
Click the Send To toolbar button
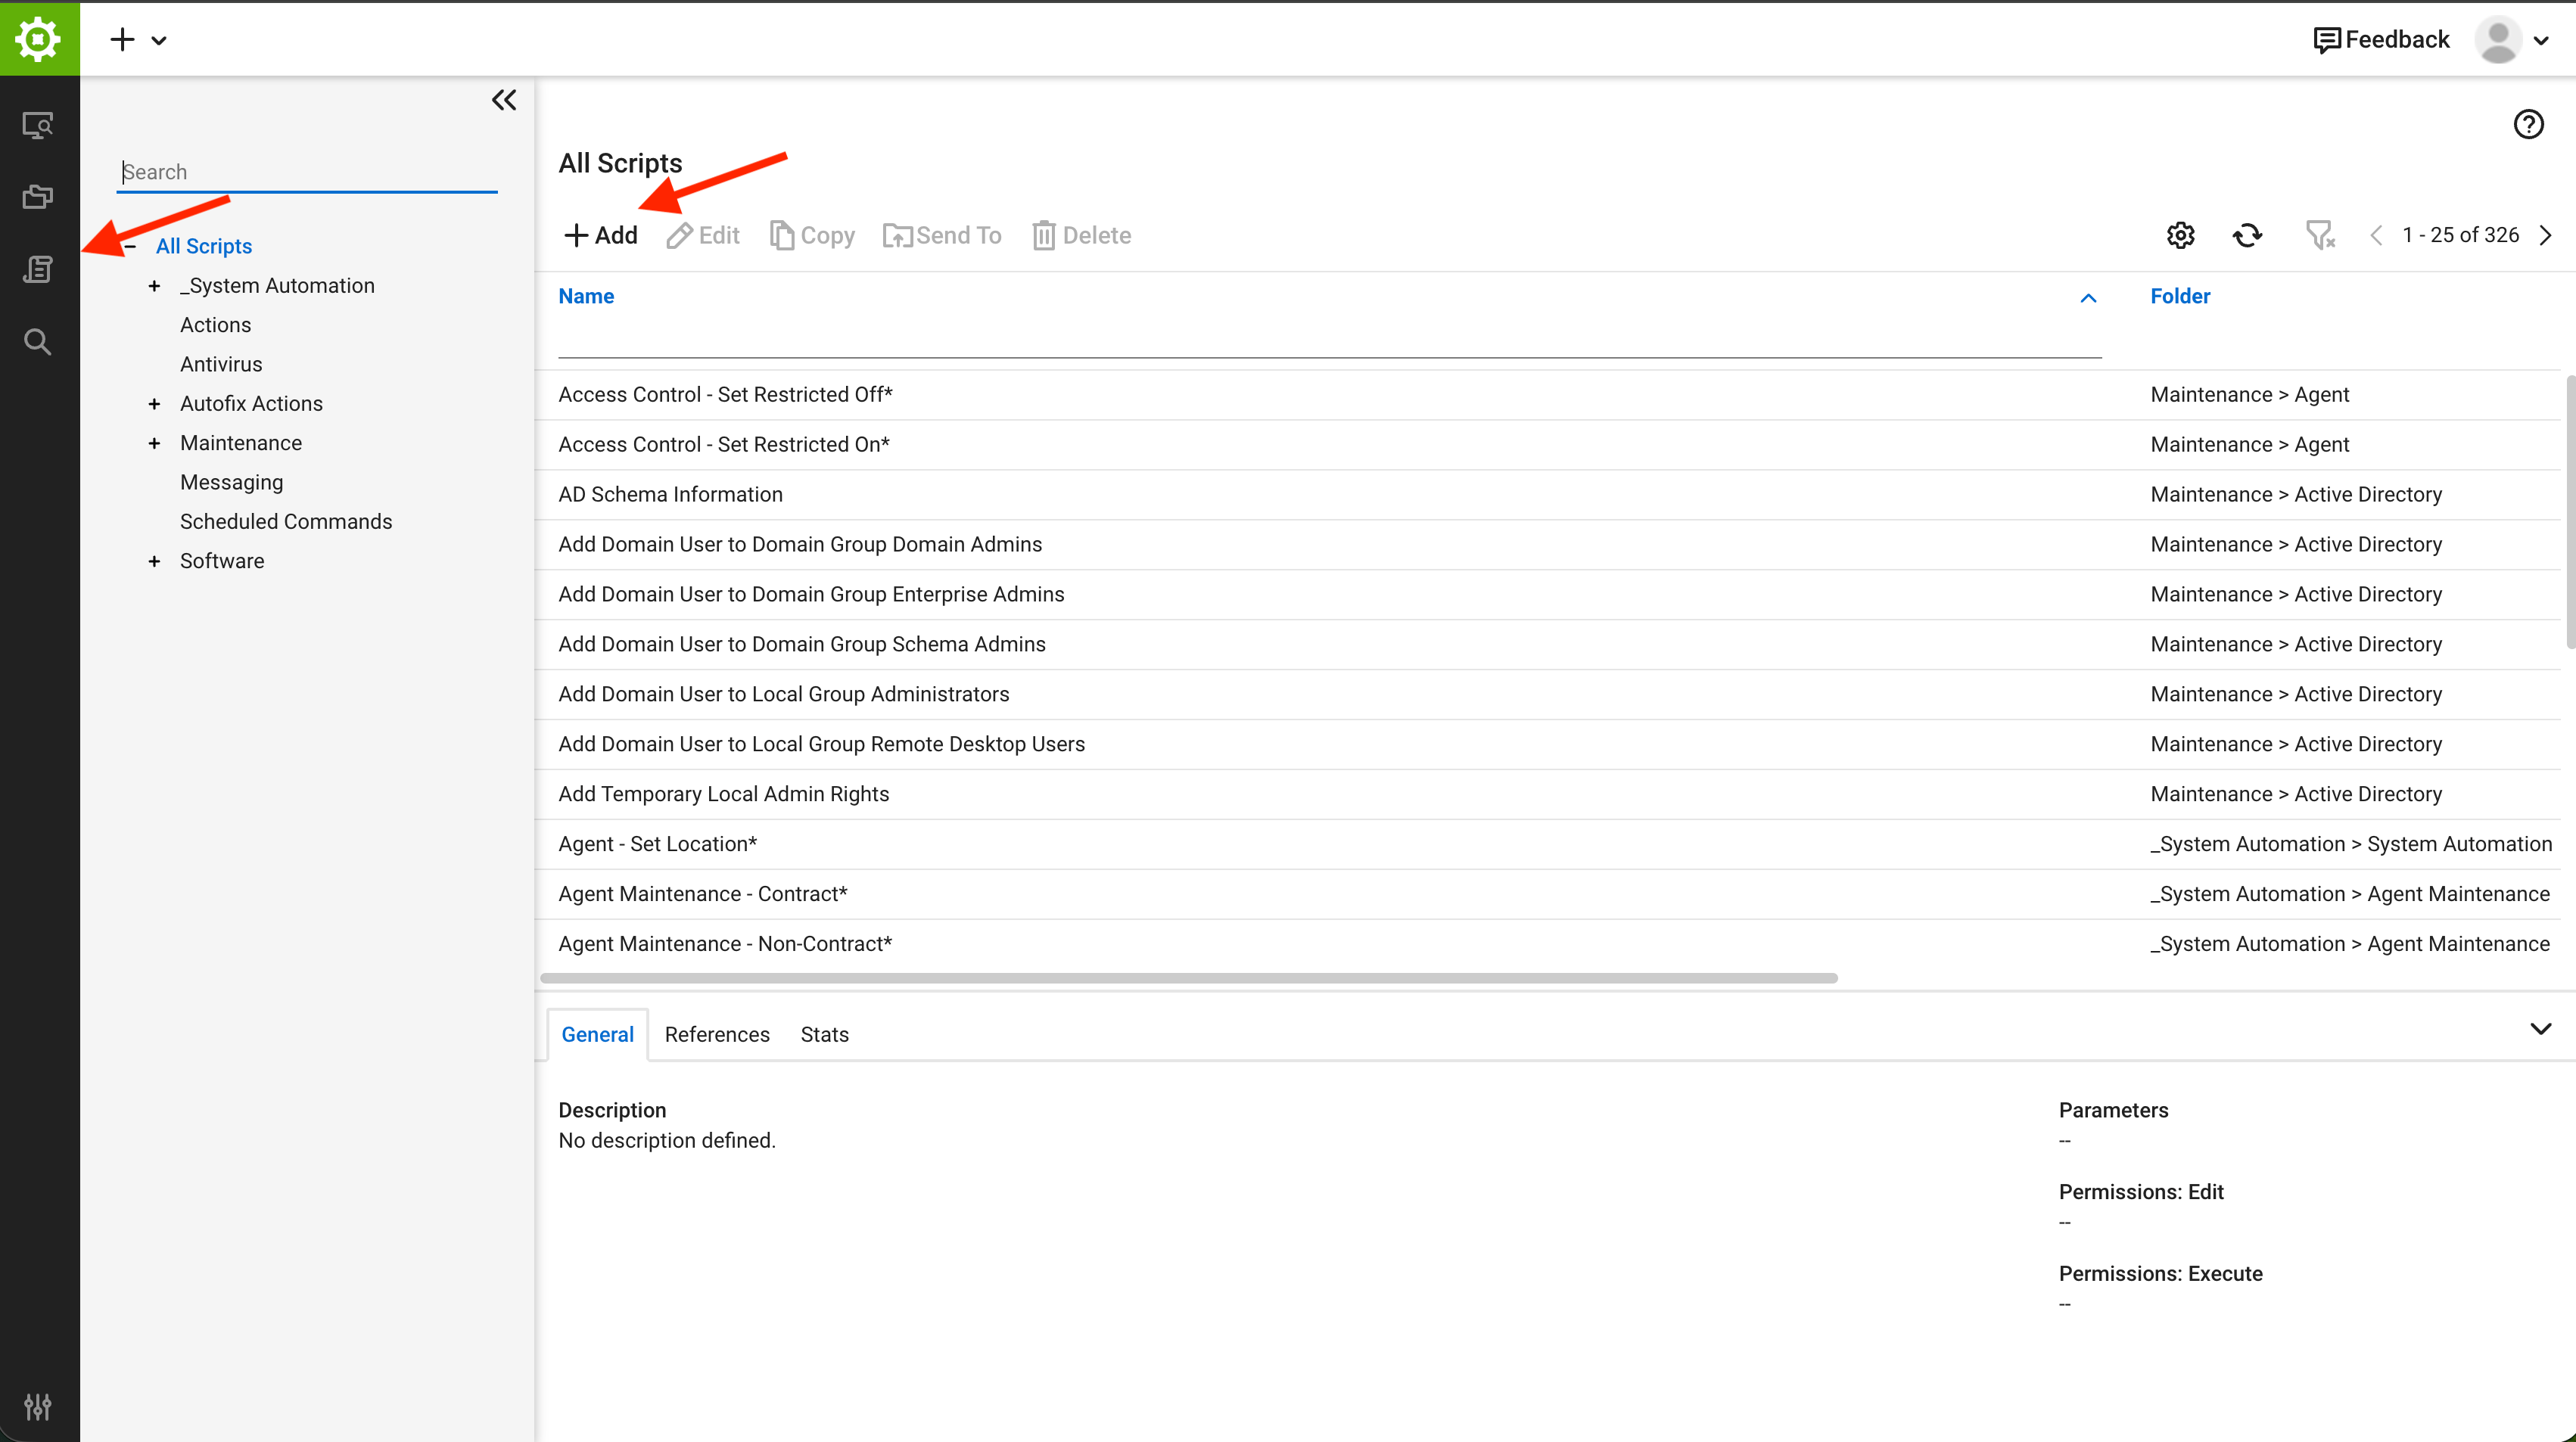[942, 235]
